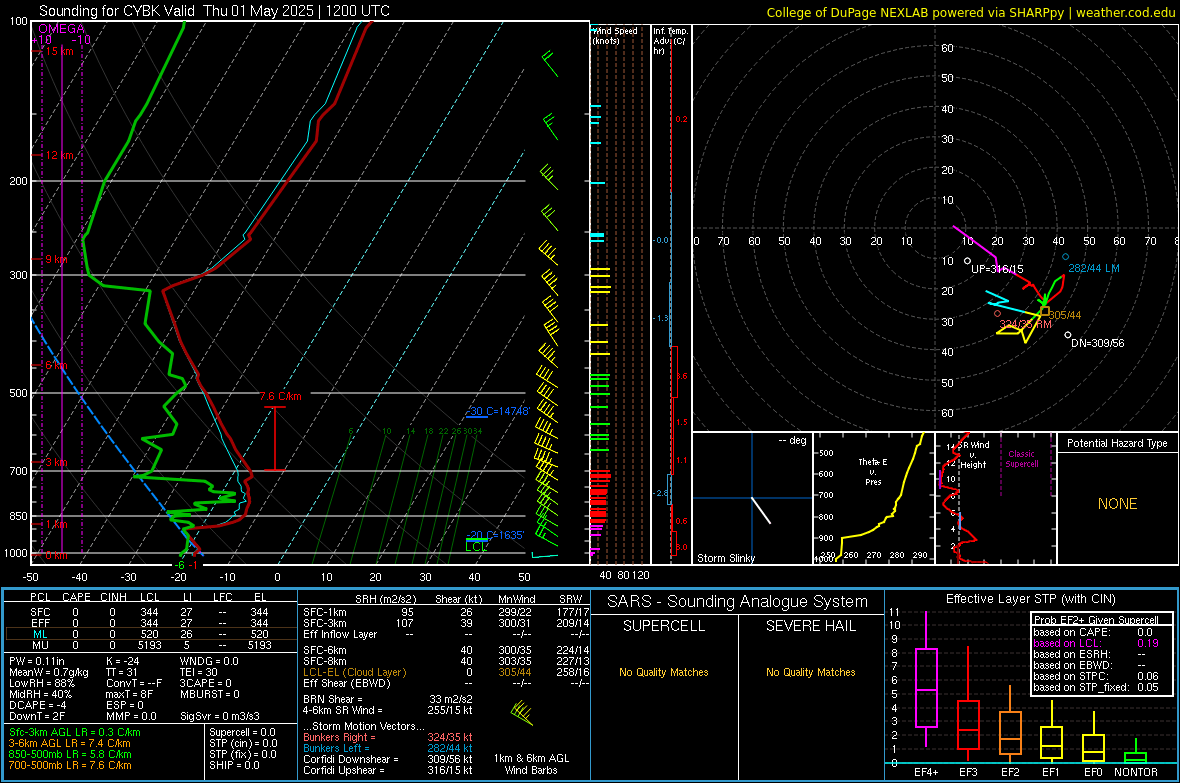Viewport: 1180px width, 783px height.
Task: Click the 'Bunkers Left = 282/44 kt' line
Action: 388,748
